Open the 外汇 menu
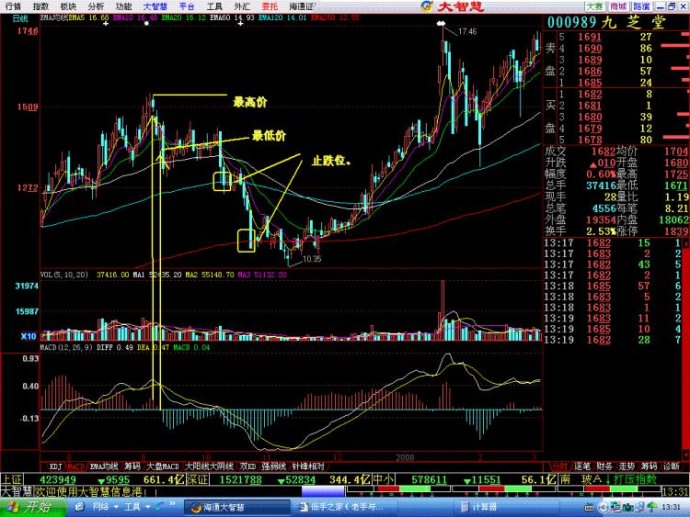The height and width of the screenshot is (517, 690). [x=242, y=7]
